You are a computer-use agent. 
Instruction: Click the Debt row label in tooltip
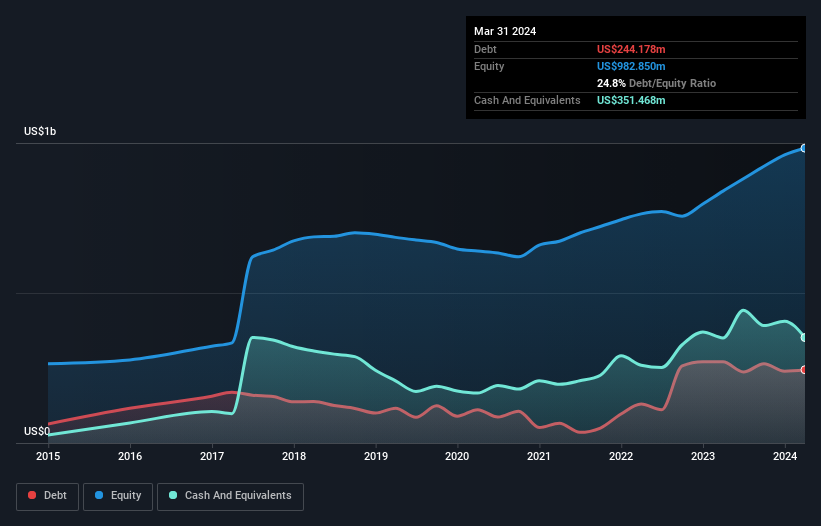coord(485,49)
